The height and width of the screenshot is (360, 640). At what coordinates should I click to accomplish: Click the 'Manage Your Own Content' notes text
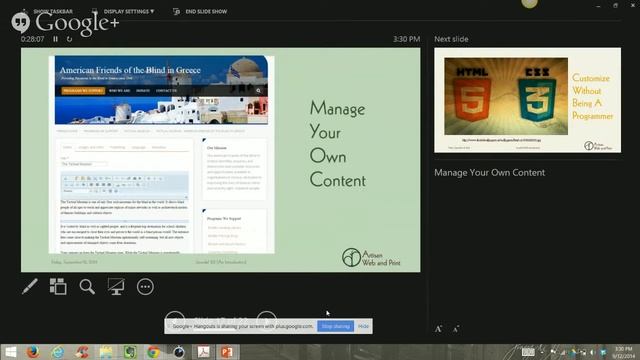point(489,173)
